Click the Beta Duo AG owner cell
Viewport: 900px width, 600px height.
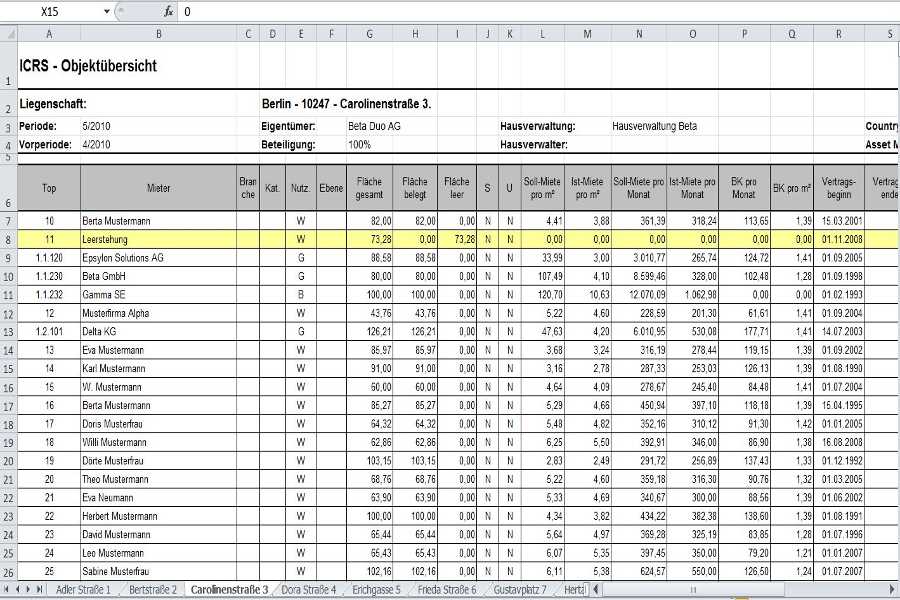click(374, 126)
